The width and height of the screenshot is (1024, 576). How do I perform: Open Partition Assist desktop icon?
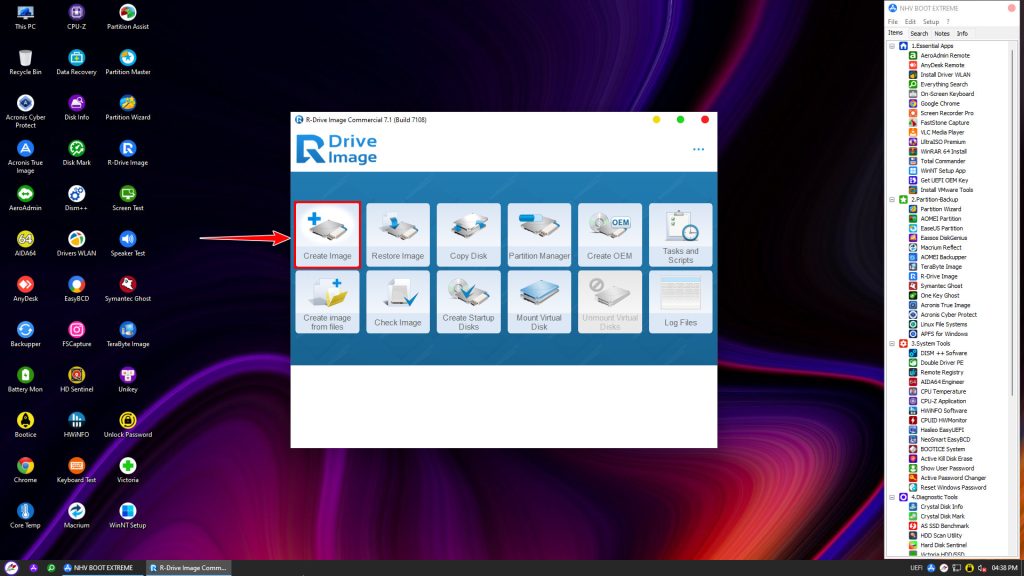(x=128, y=17)
